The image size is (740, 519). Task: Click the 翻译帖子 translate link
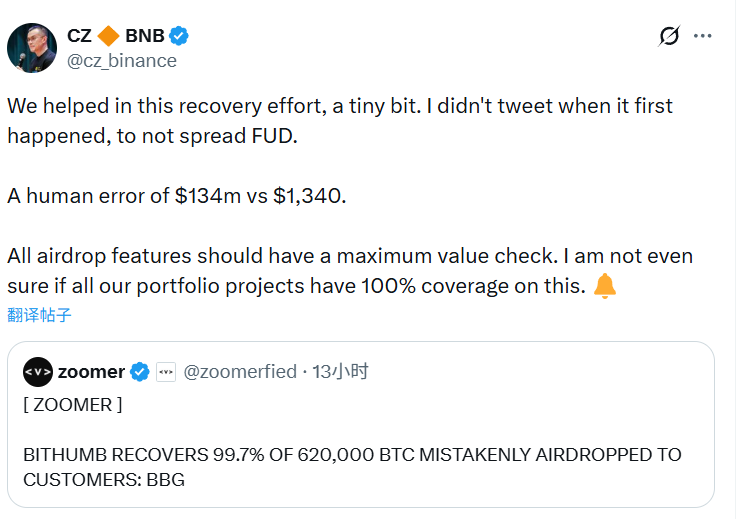[39, 315]
